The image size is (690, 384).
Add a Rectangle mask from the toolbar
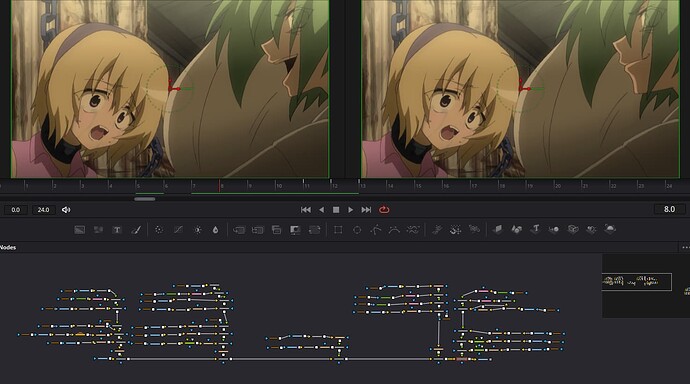[338, 230]
